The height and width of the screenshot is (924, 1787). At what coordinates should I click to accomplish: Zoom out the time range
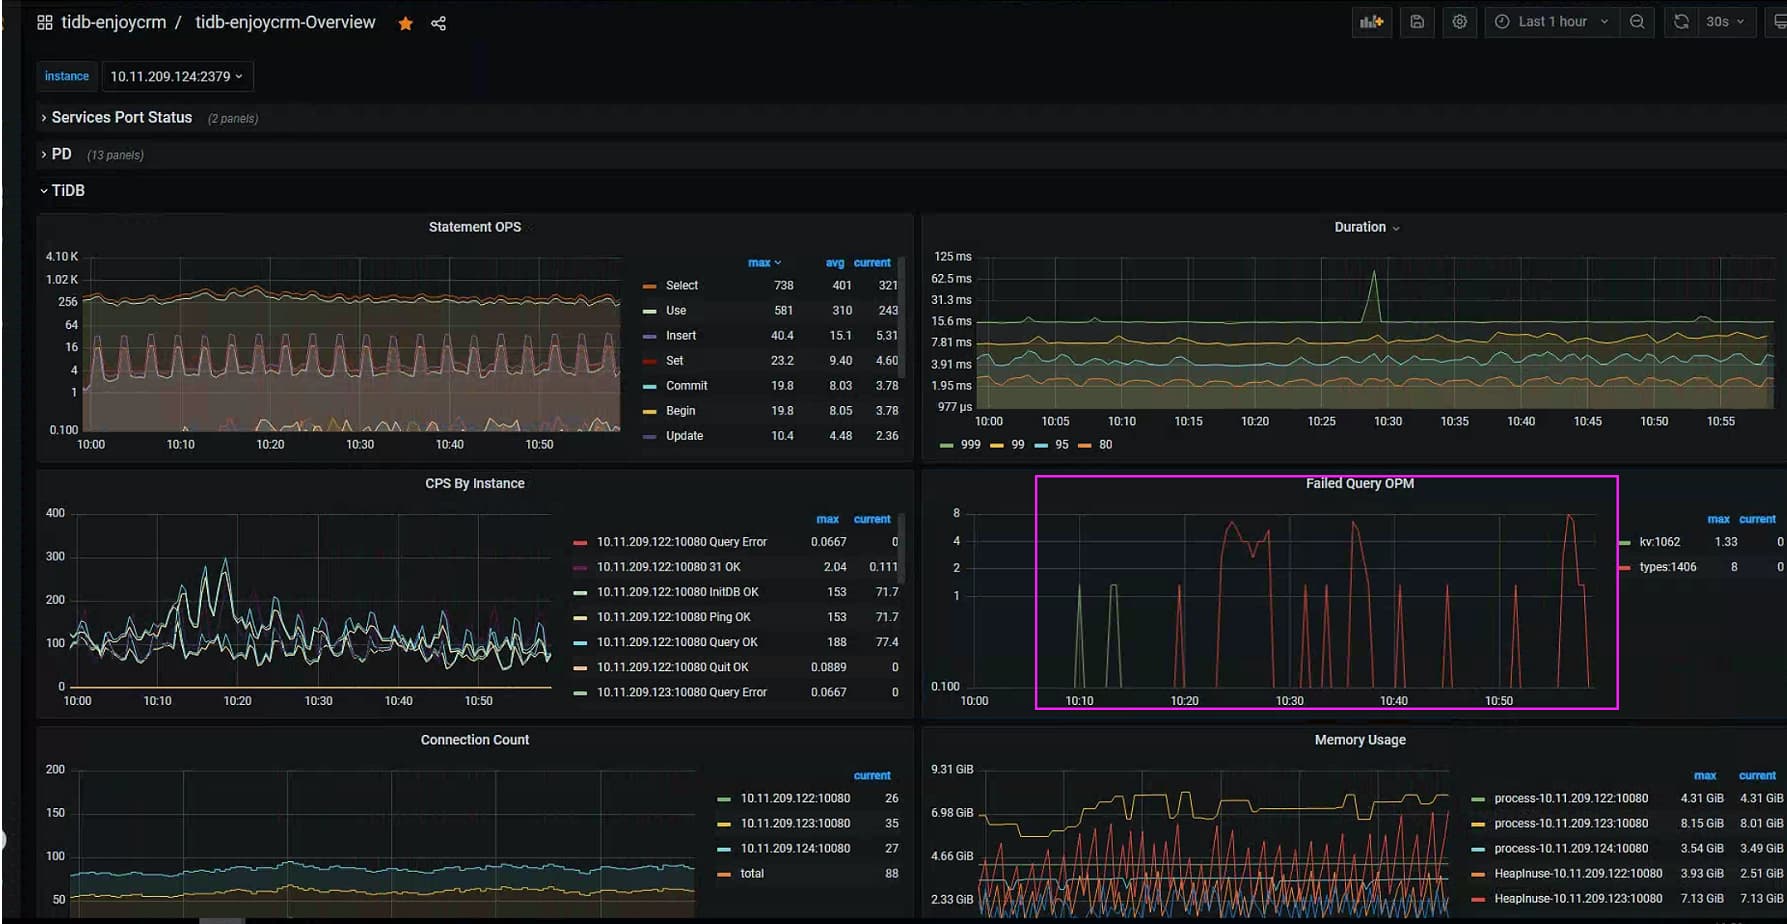click(x=1637, y=22)
